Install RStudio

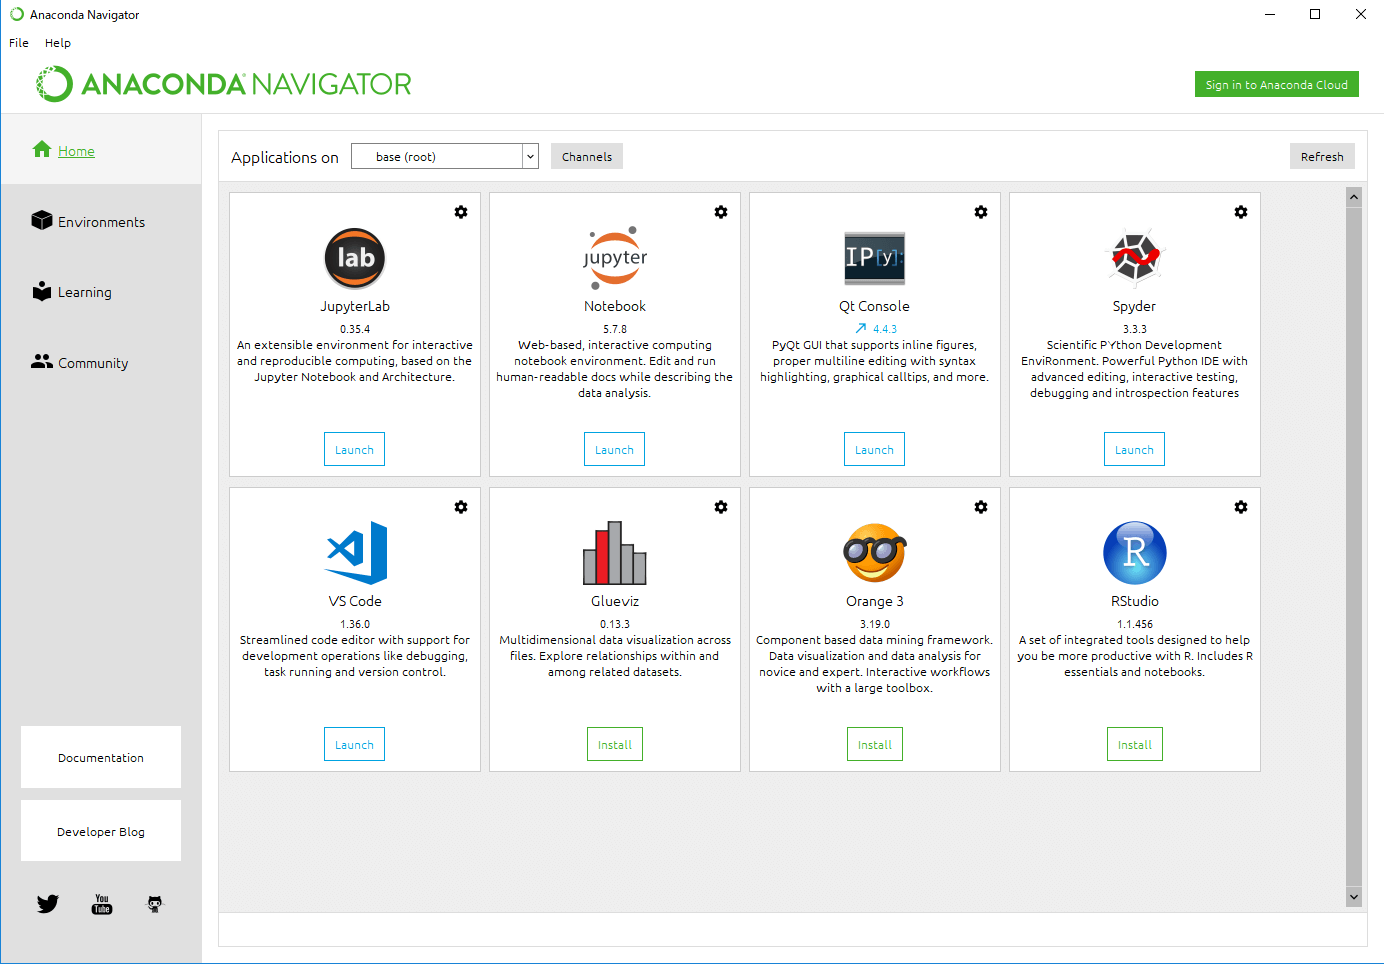1135,744
